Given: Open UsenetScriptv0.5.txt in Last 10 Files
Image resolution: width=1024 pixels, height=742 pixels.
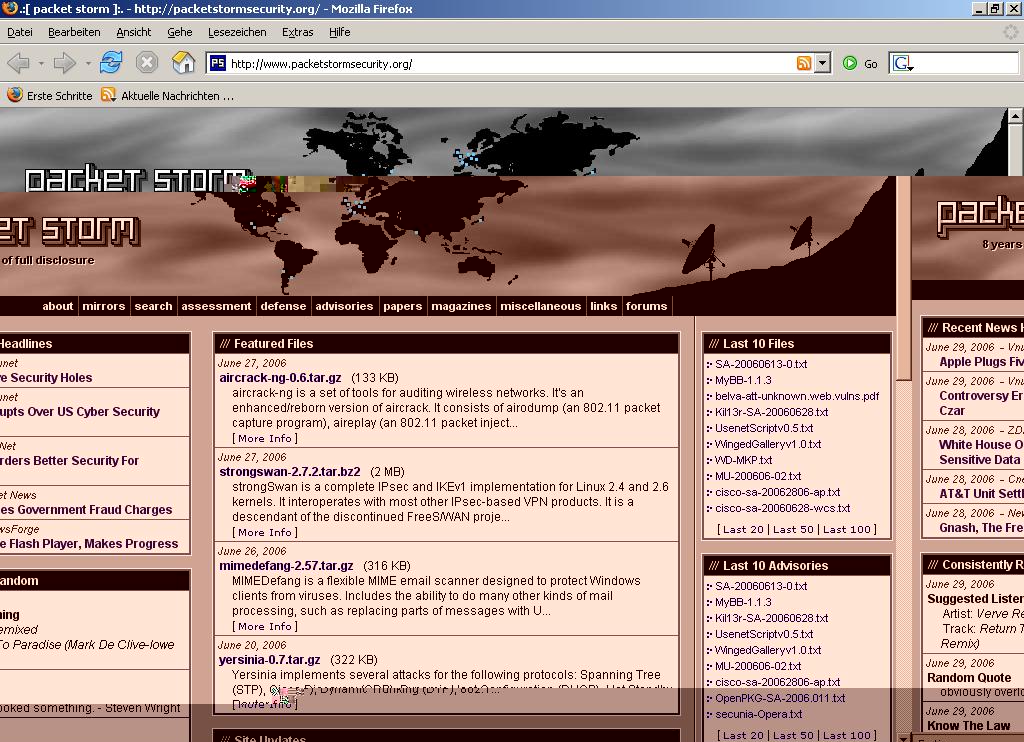Looking at the screenshot, I should click(764, 428).
